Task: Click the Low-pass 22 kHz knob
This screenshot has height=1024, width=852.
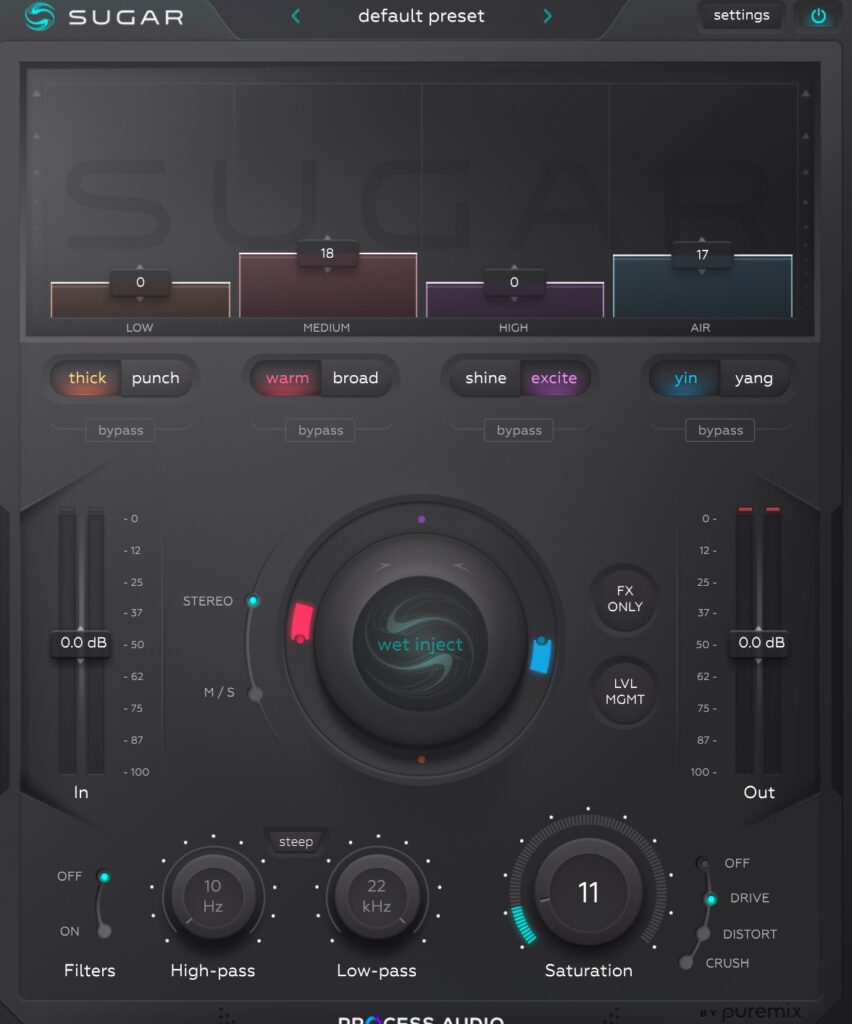Action: coord(376,895)
